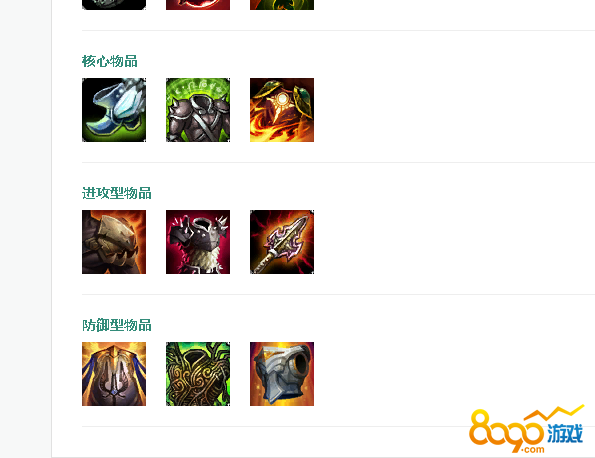Click the partially visible green-orange top icon
This screenshot has width=595, height=458.
pos(282,5)
